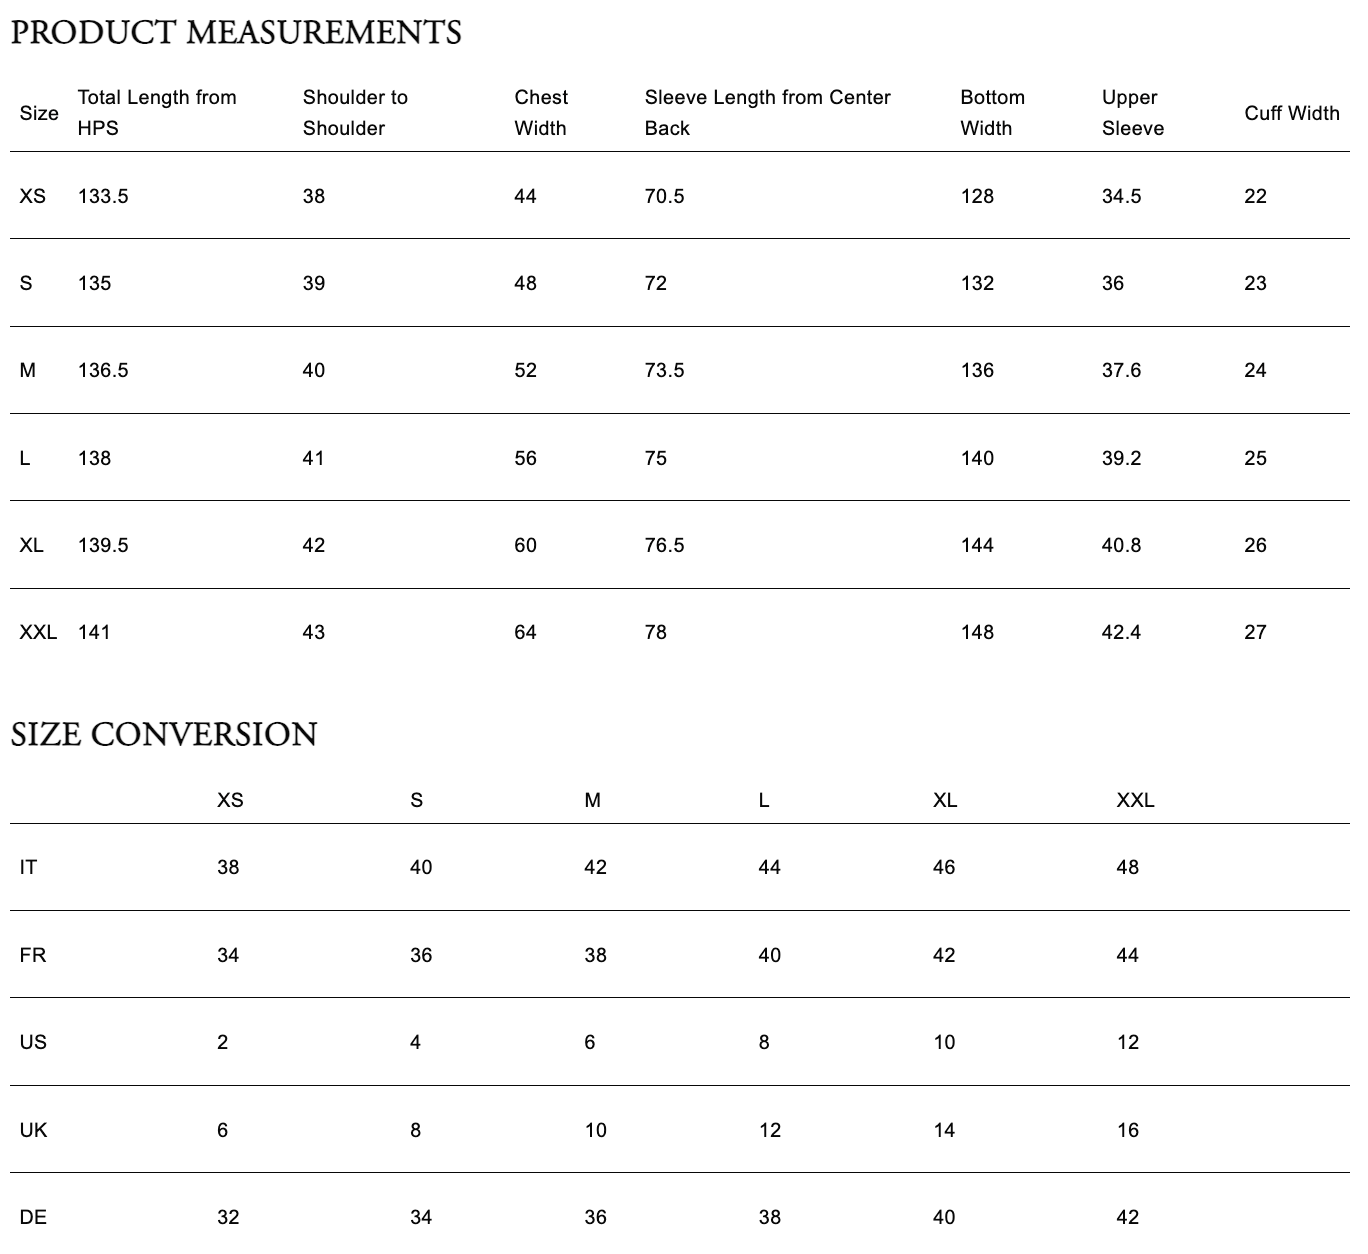Click the US size 2 cell
The image size is (1368, 1254).
(222, 1042)
